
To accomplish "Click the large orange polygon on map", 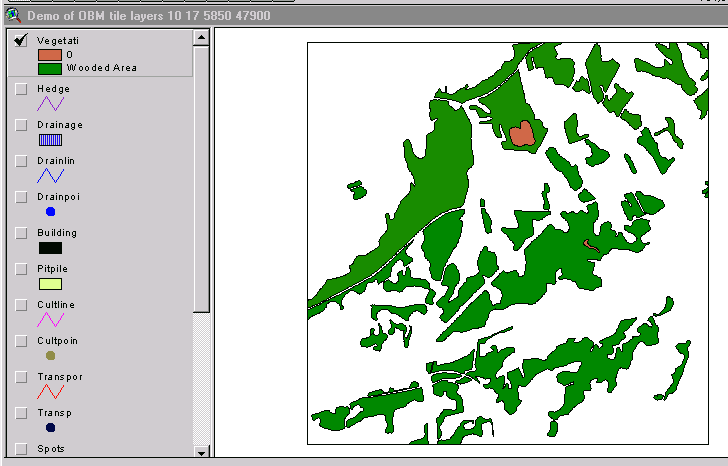I will pyautogui.click(x=522, y=135).
